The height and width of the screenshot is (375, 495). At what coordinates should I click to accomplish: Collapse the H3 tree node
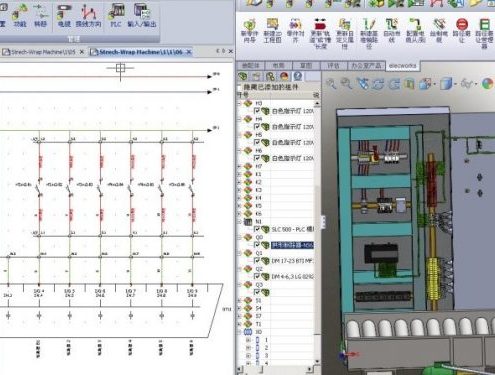(x=239, y=104)
